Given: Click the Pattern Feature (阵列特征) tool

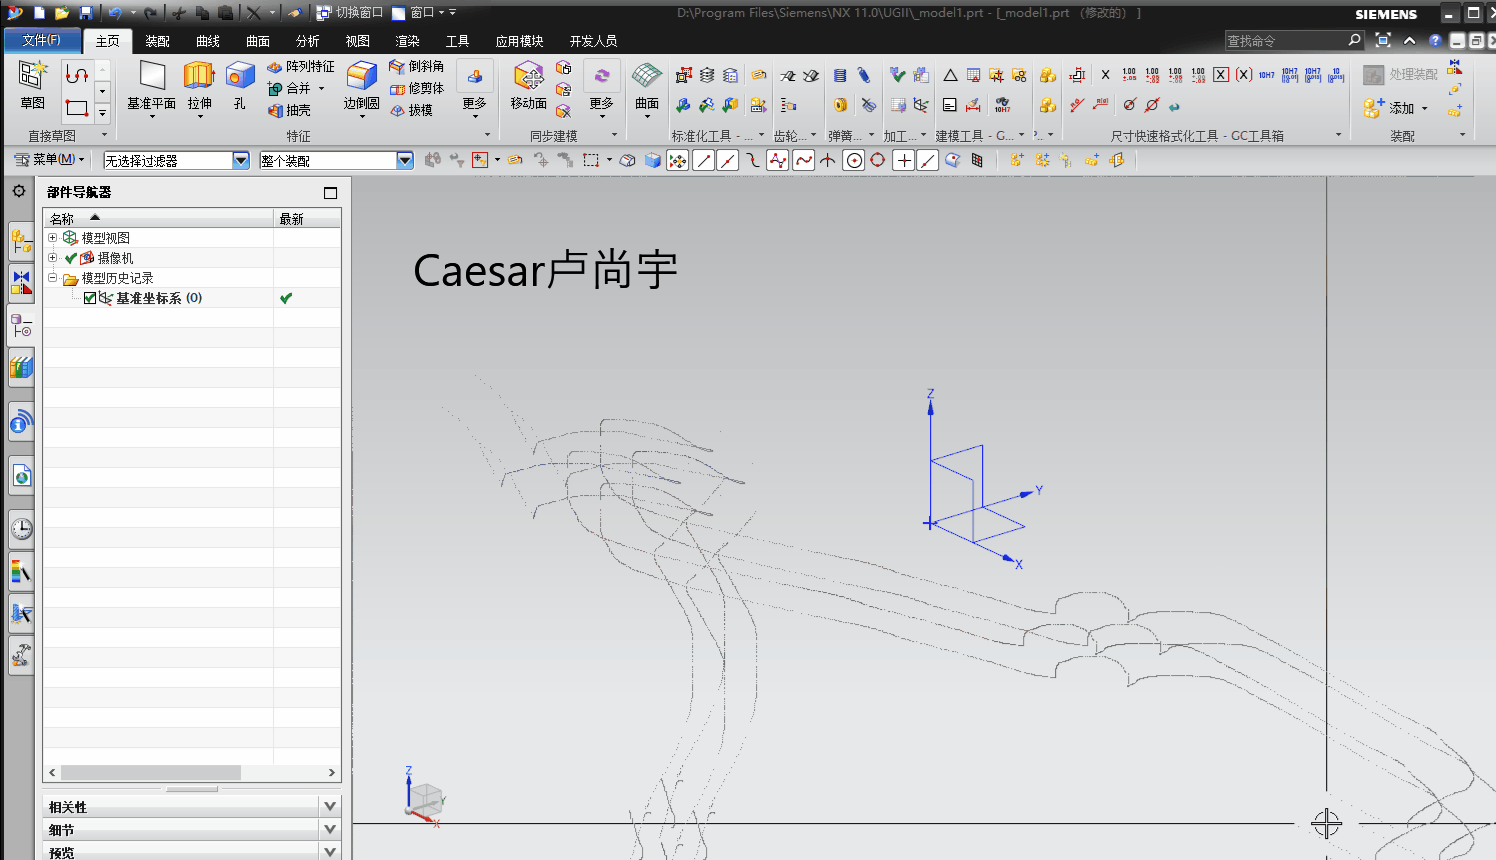Looking at the screenshot, I should [301, 66].
